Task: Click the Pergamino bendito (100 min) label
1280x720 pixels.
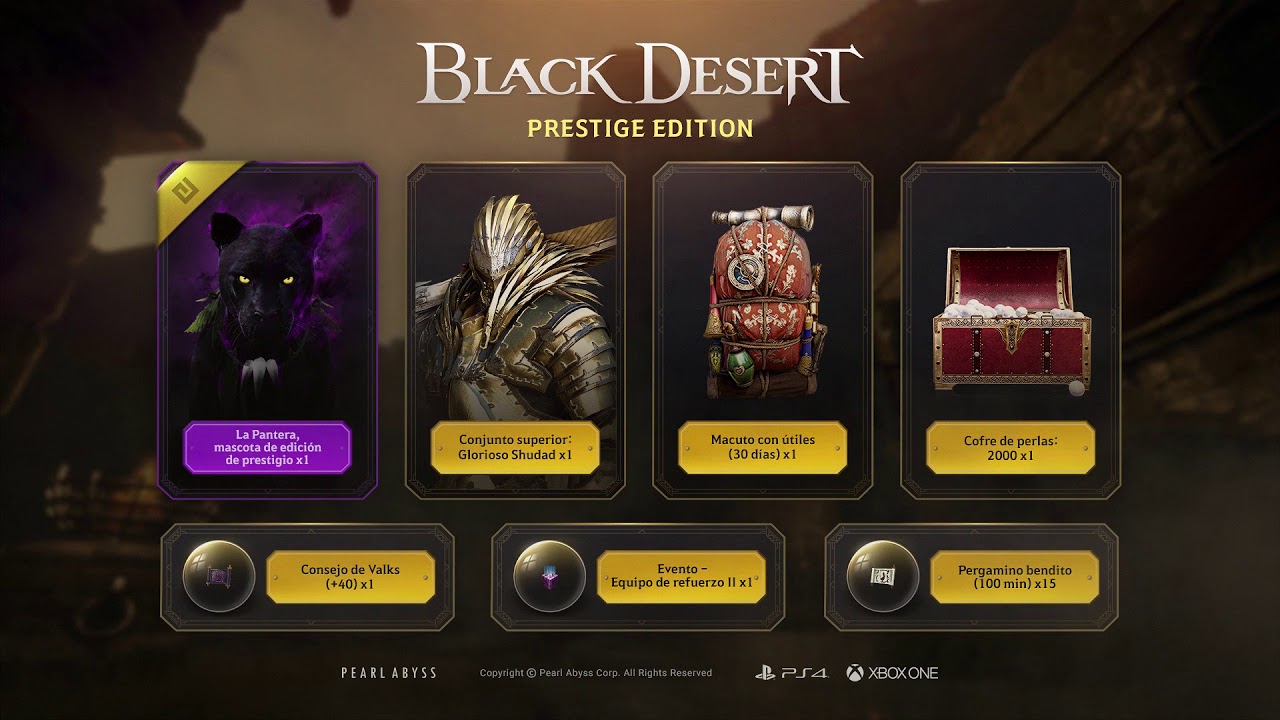Action: pos(1015,577)
